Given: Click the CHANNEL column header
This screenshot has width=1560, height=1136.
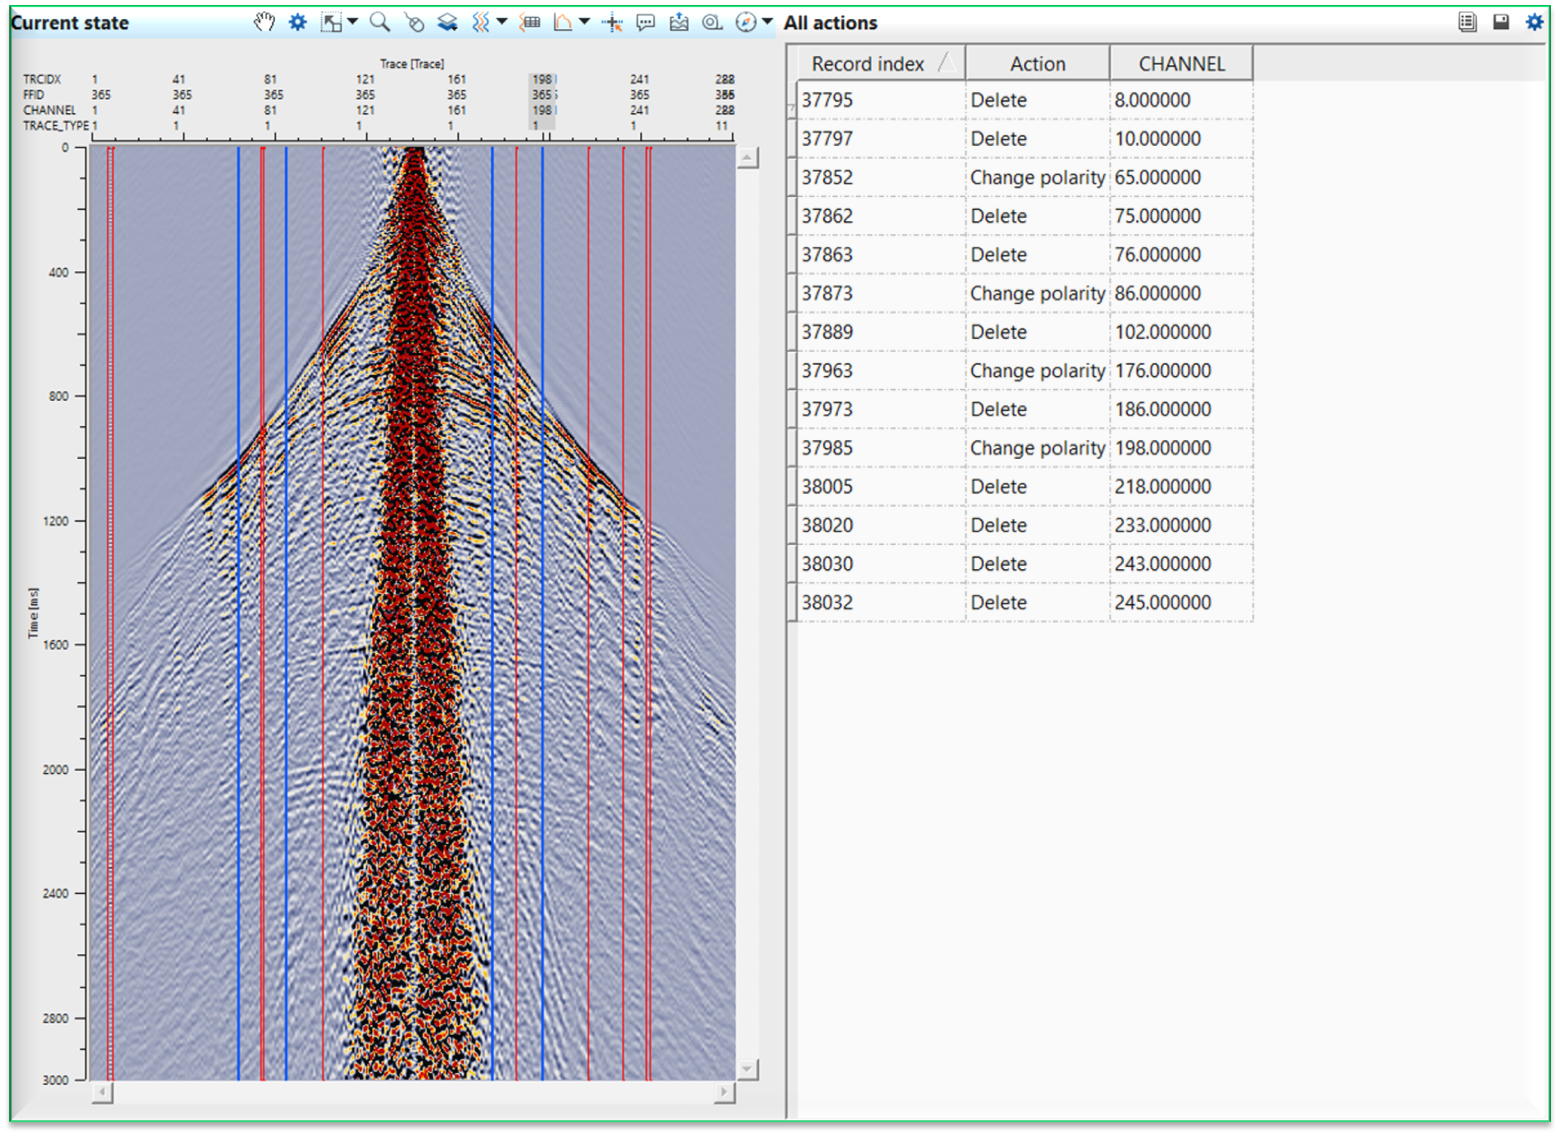Looking at the screenshot, I should tap(1181, 63).
